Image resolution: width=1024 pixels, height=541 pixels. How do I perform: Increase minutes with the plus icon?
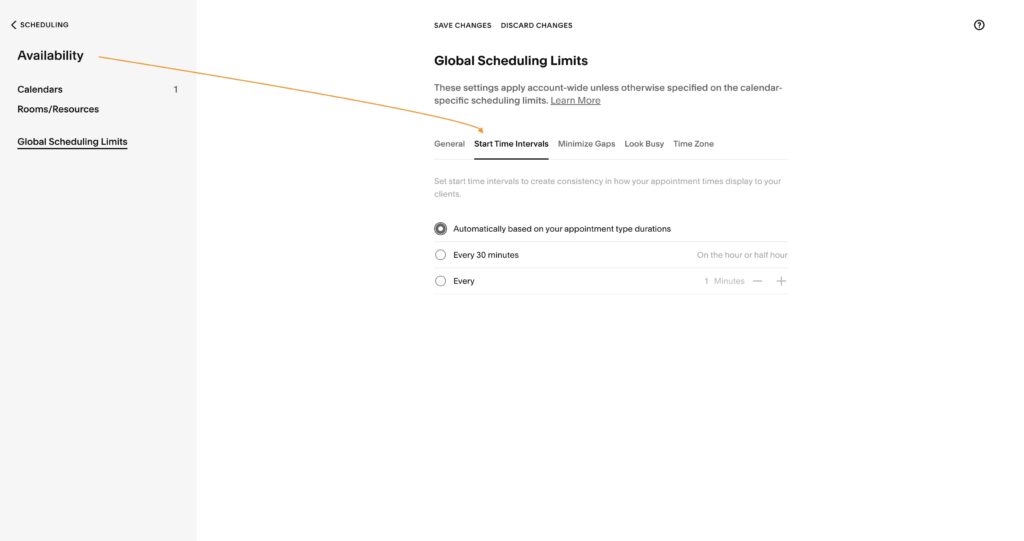point(781,281)
